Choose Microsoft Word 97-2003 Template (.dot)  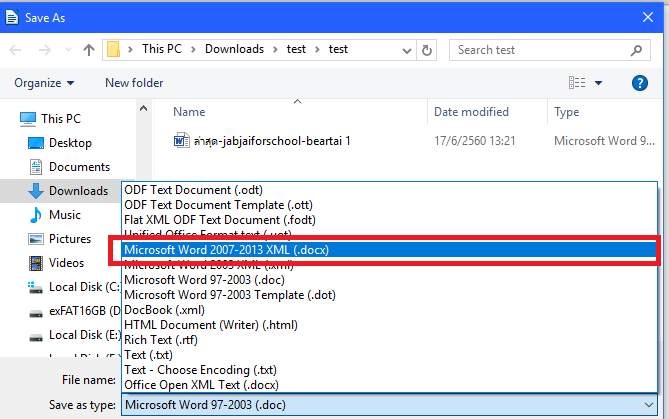pyautogui.click(x=389, y=295)
